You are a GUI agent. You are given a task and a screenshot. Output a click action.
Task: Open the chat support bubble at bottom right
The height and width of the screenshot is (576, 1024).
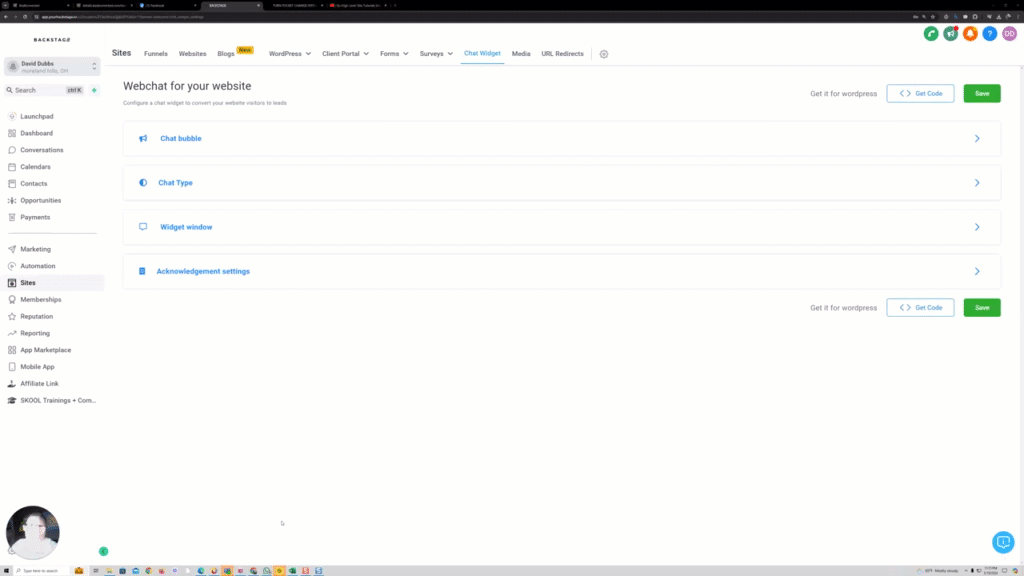pos(1003,542)
